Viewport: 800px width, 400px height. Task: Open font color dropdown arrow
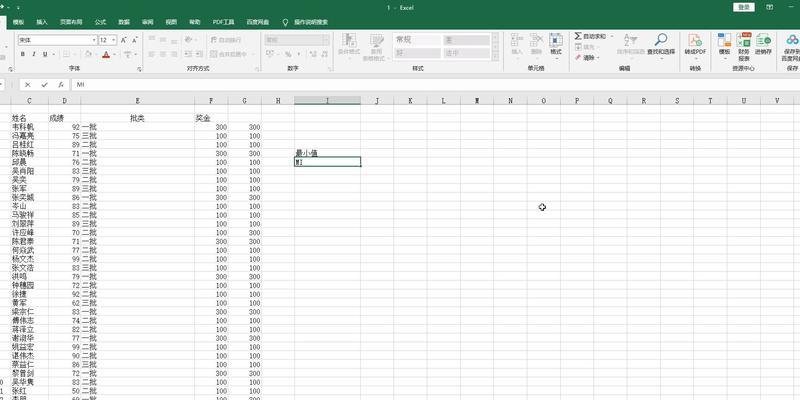(x=114, y=54)
